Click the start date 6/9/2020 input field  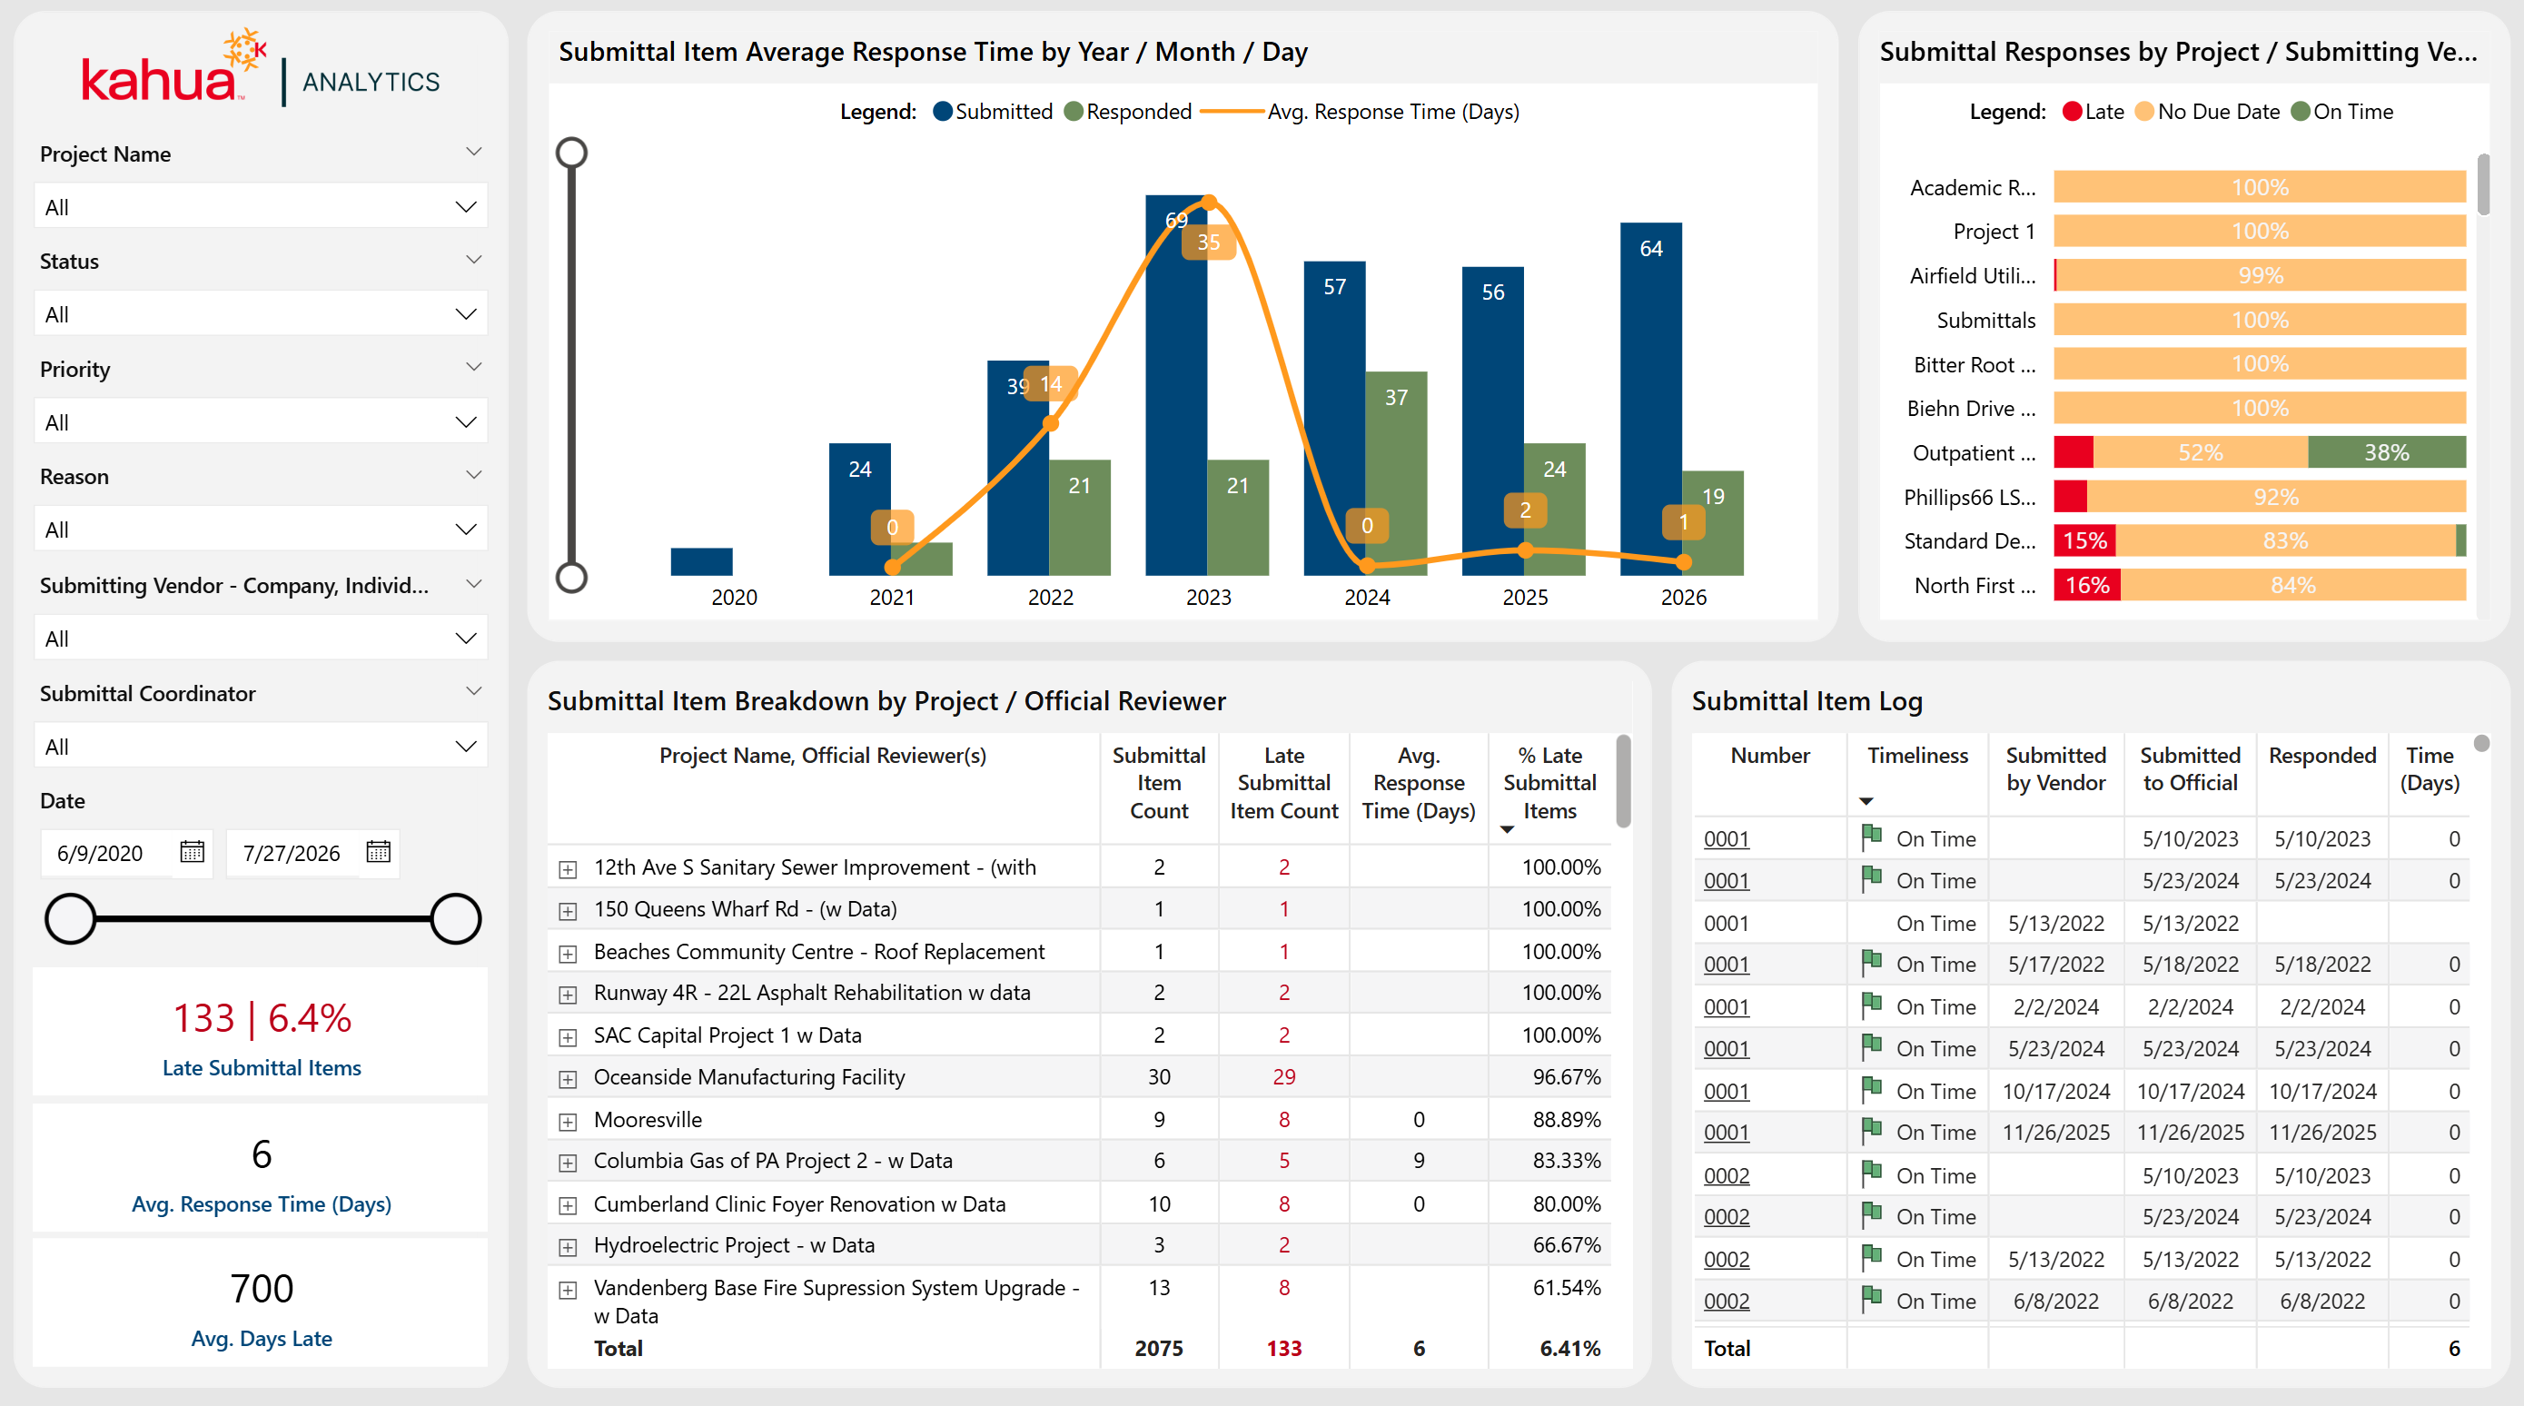click(101, 853)
